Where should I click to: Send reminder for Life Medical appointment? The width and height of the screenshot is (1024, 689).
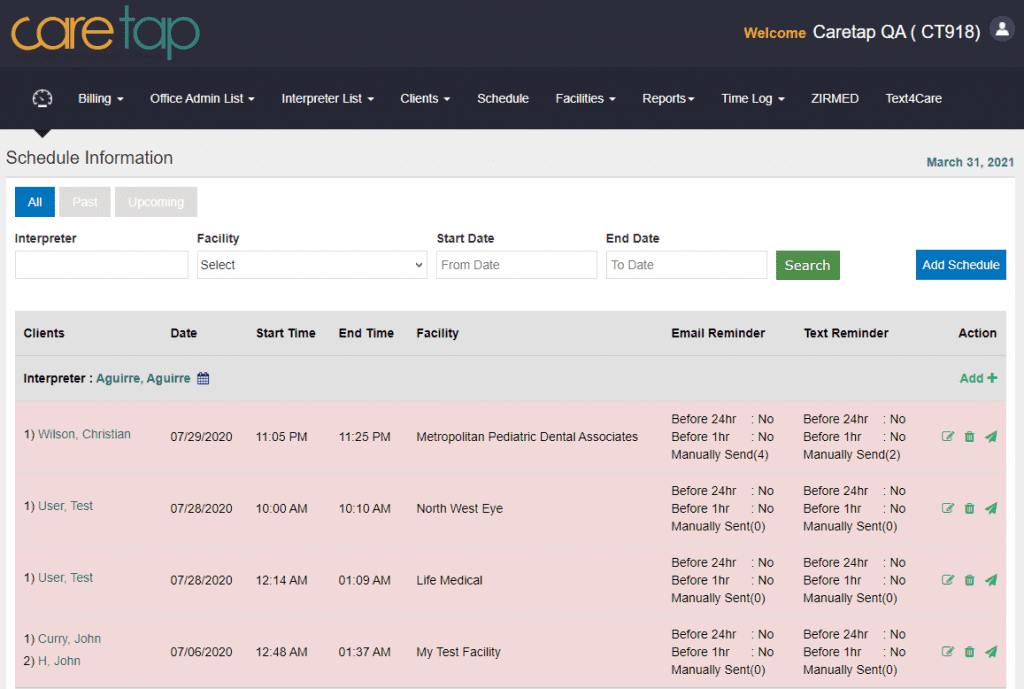click(991, 580)
